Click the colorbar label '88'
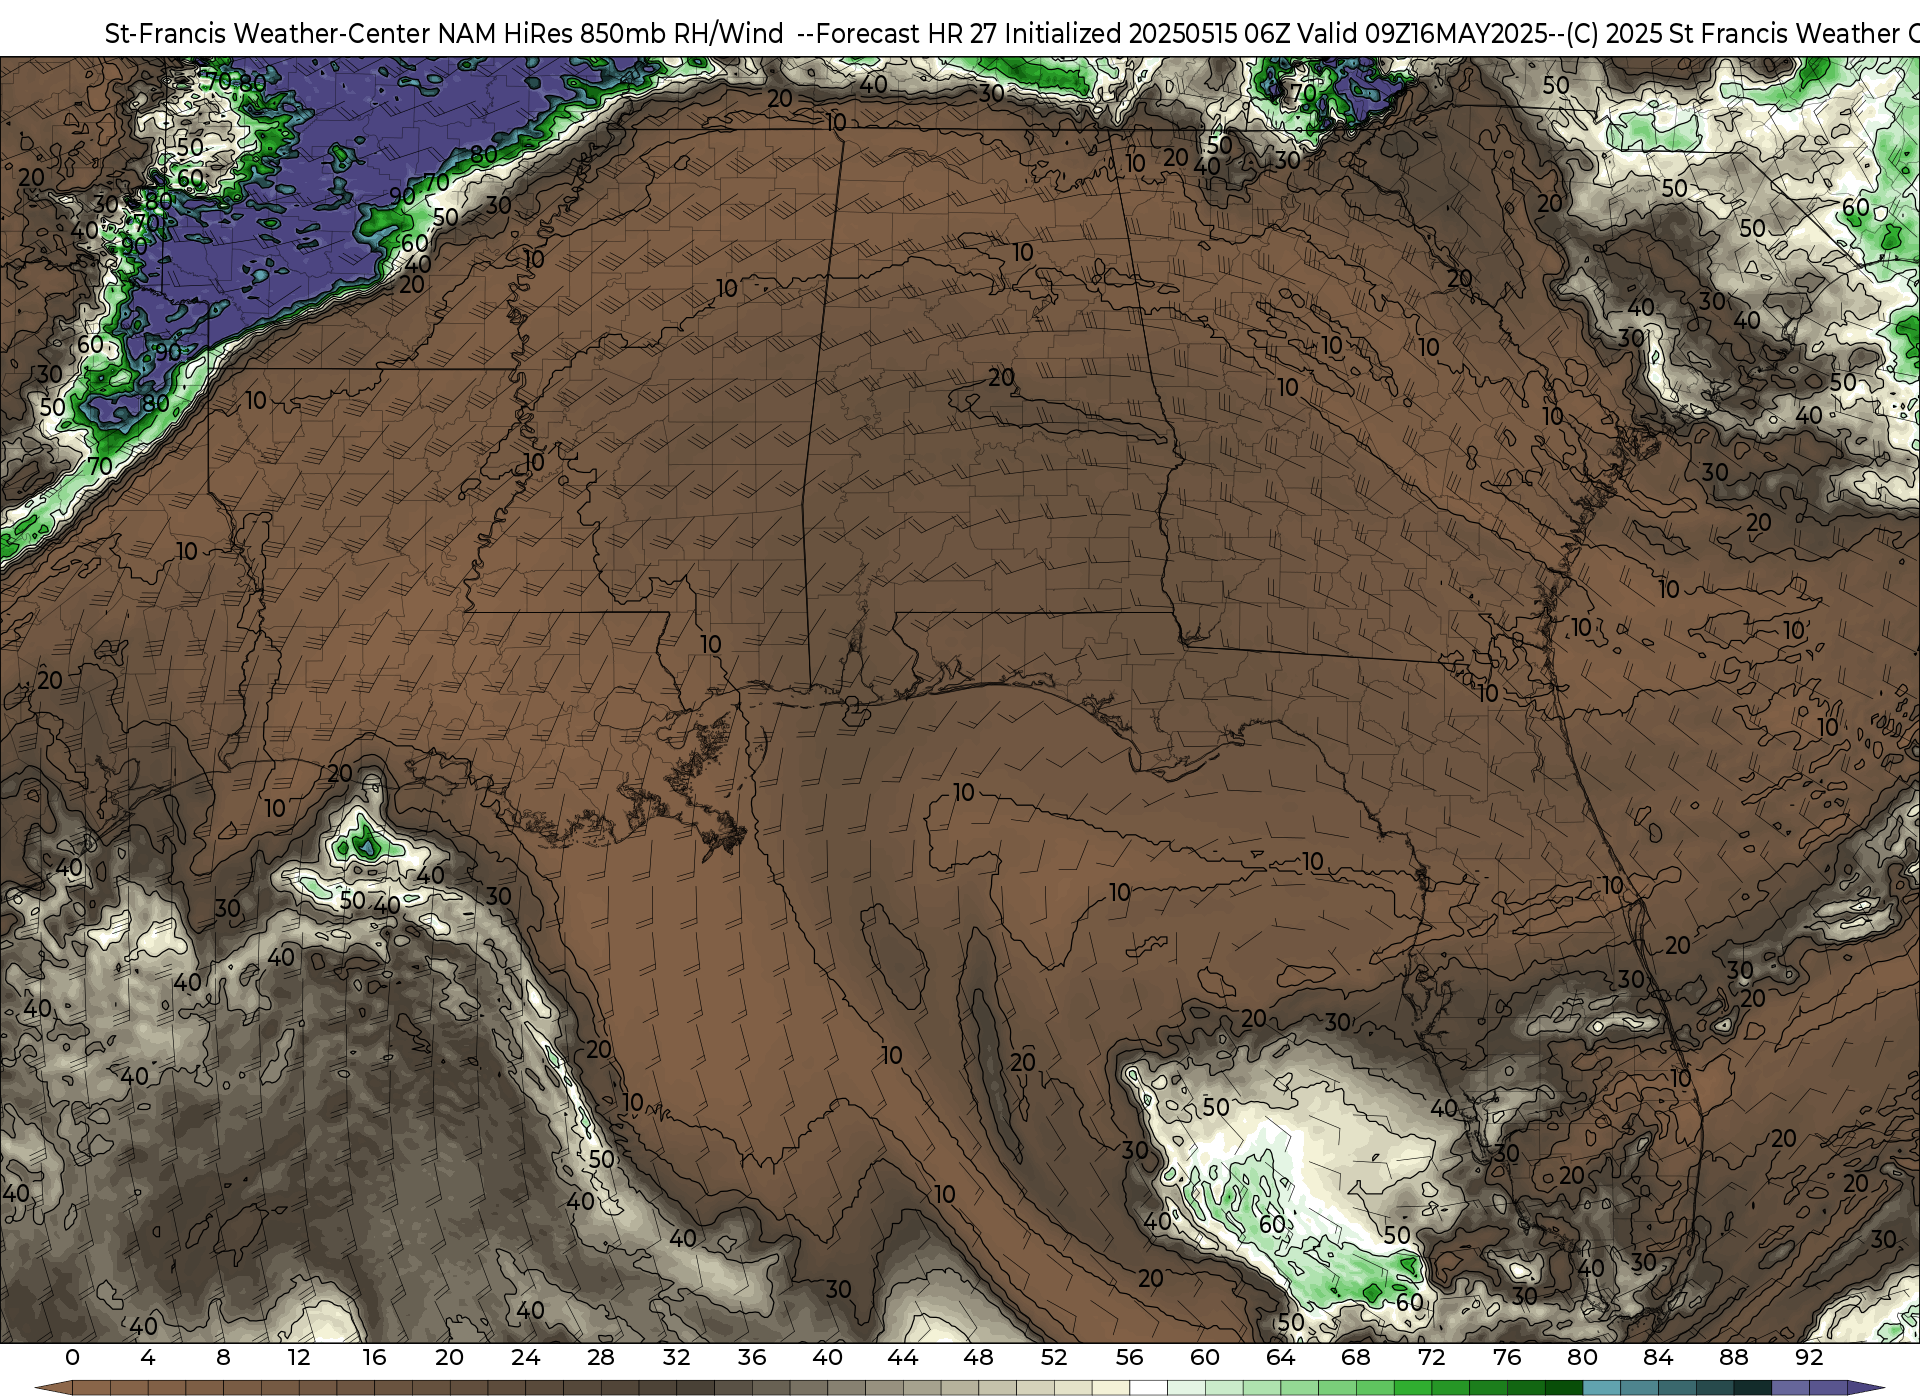Viewport: 1920px width, 1400px height. 1733,1358
